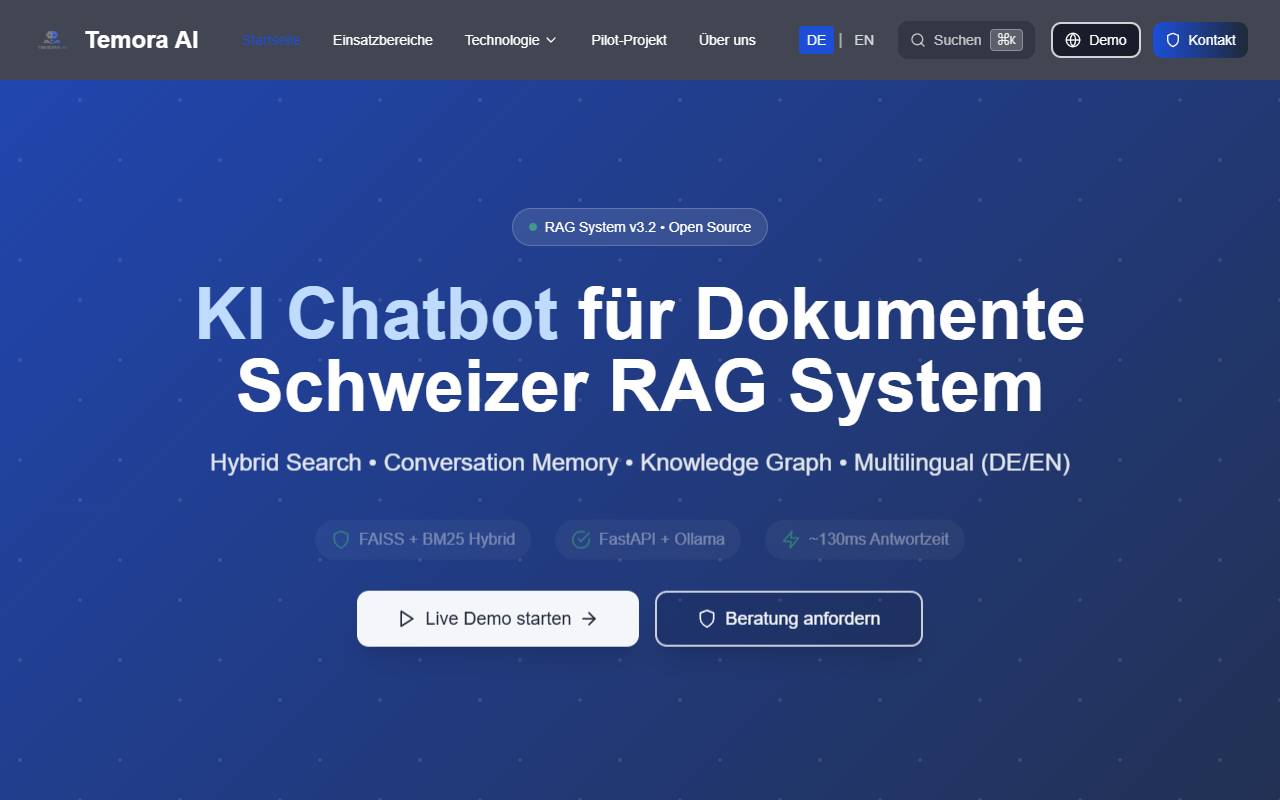This screenshot has width=1280, height=800.
Task: Click the Kontakt button
Action: pos(1200,40)
